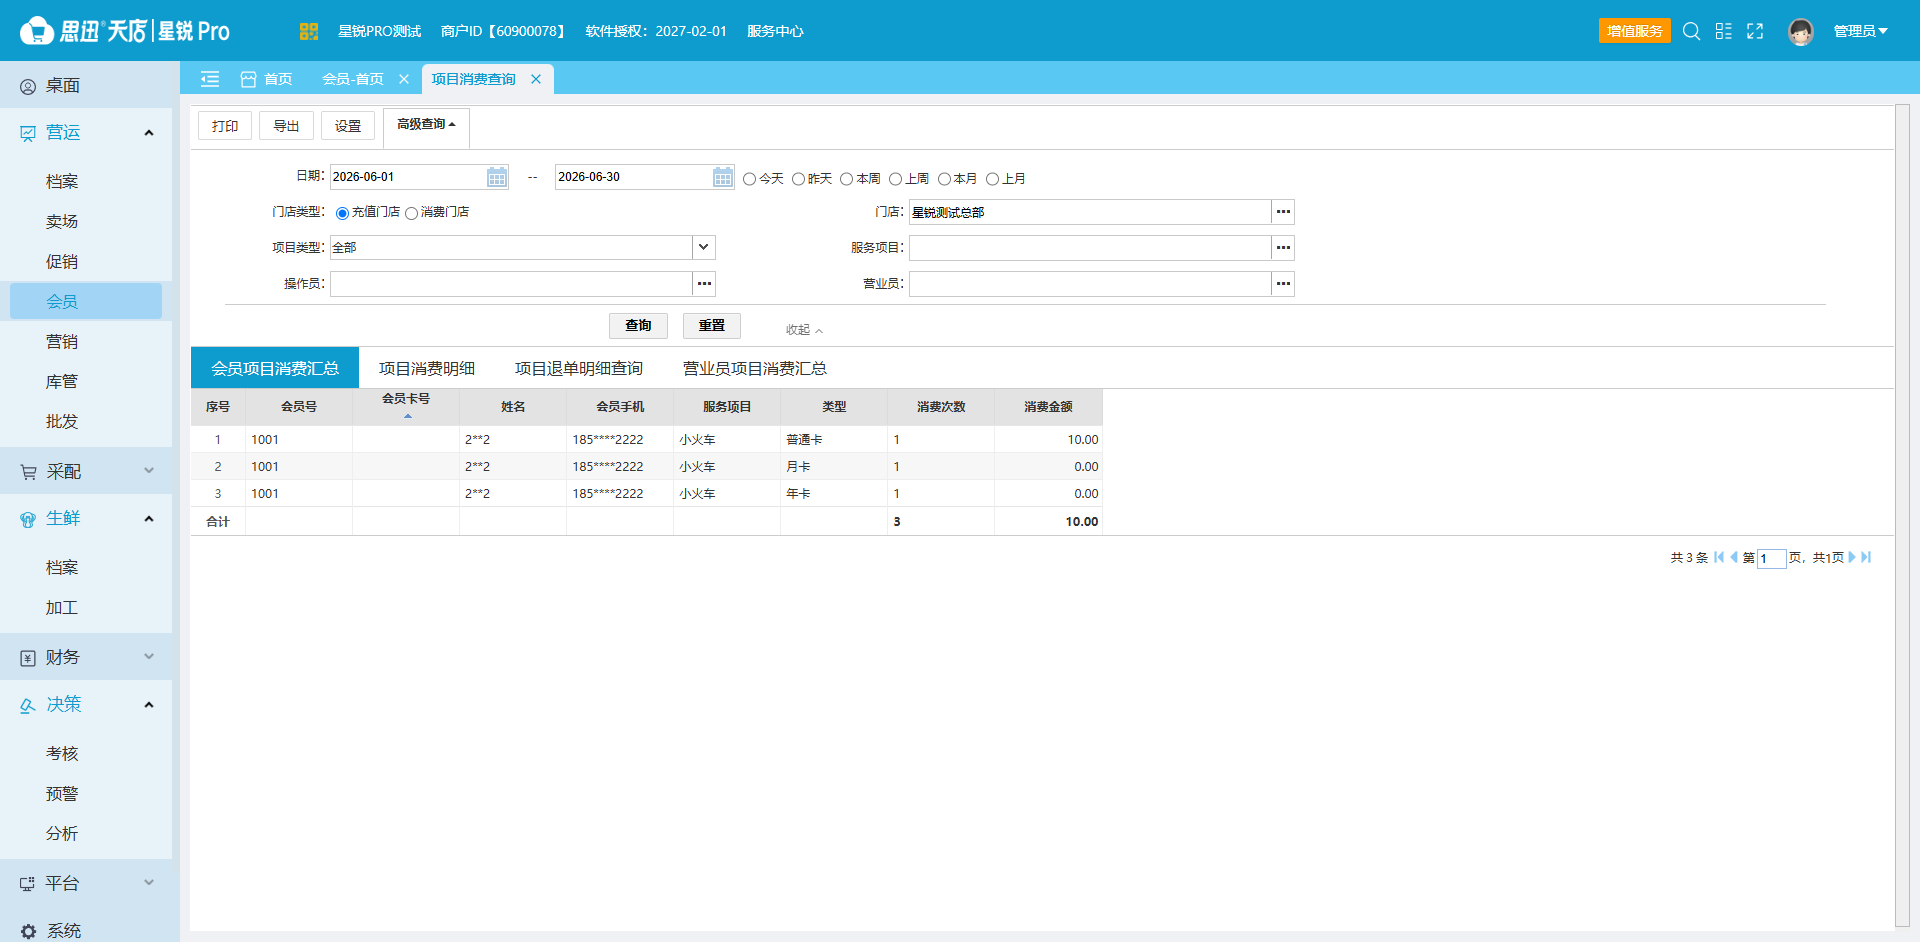The image size is (1920, 942).
Task: Collapse the 决策 sidebar section
Action: tap(149, 705)
